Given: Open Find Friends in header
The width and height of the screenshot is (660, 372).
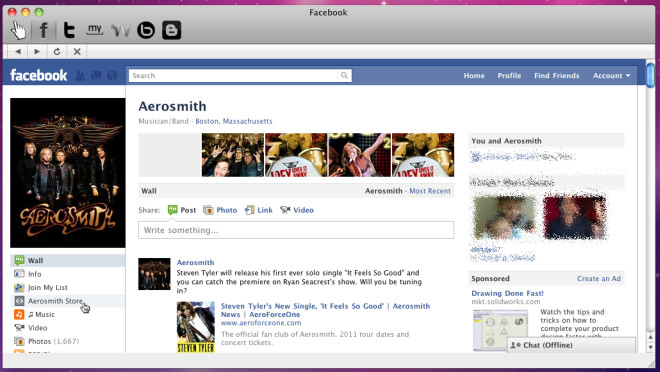Looking at the screenshot, I should point(556,76).
